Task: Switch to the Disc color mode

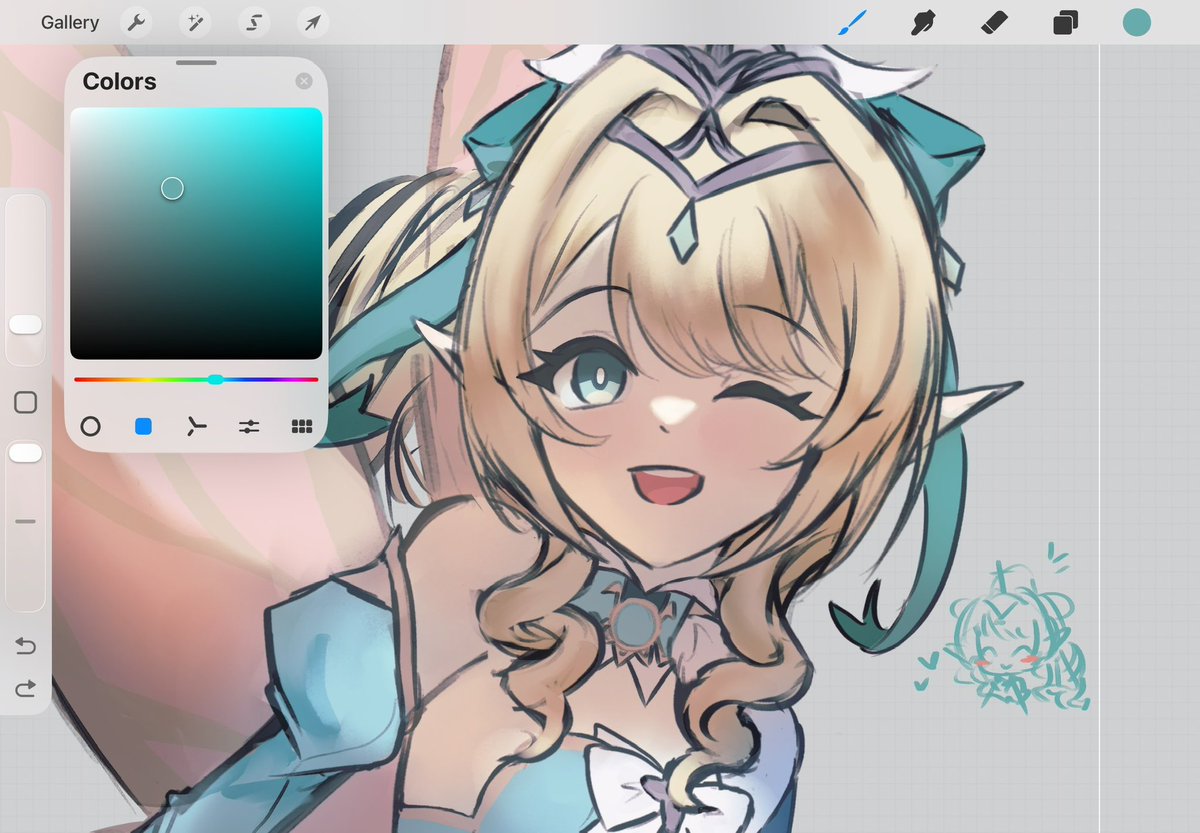Action: (90, 427)
